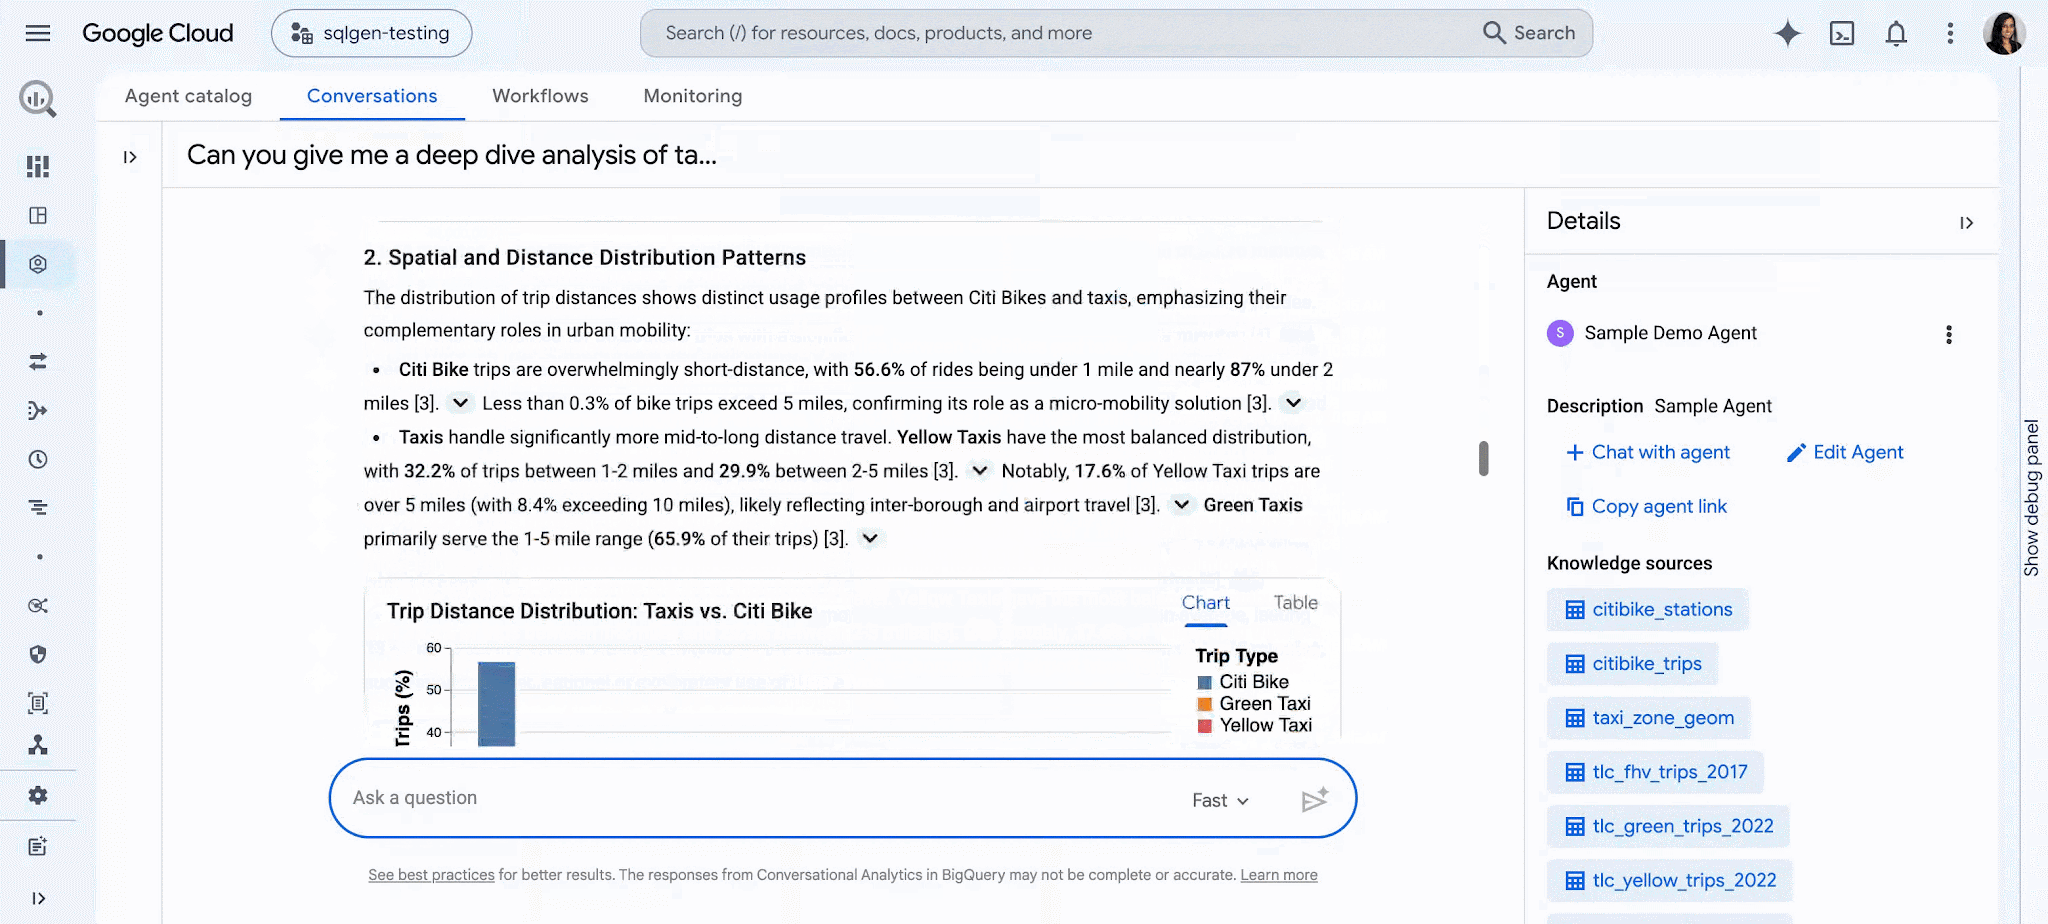Click the Citi Bike blue legend swatch

1205,682
